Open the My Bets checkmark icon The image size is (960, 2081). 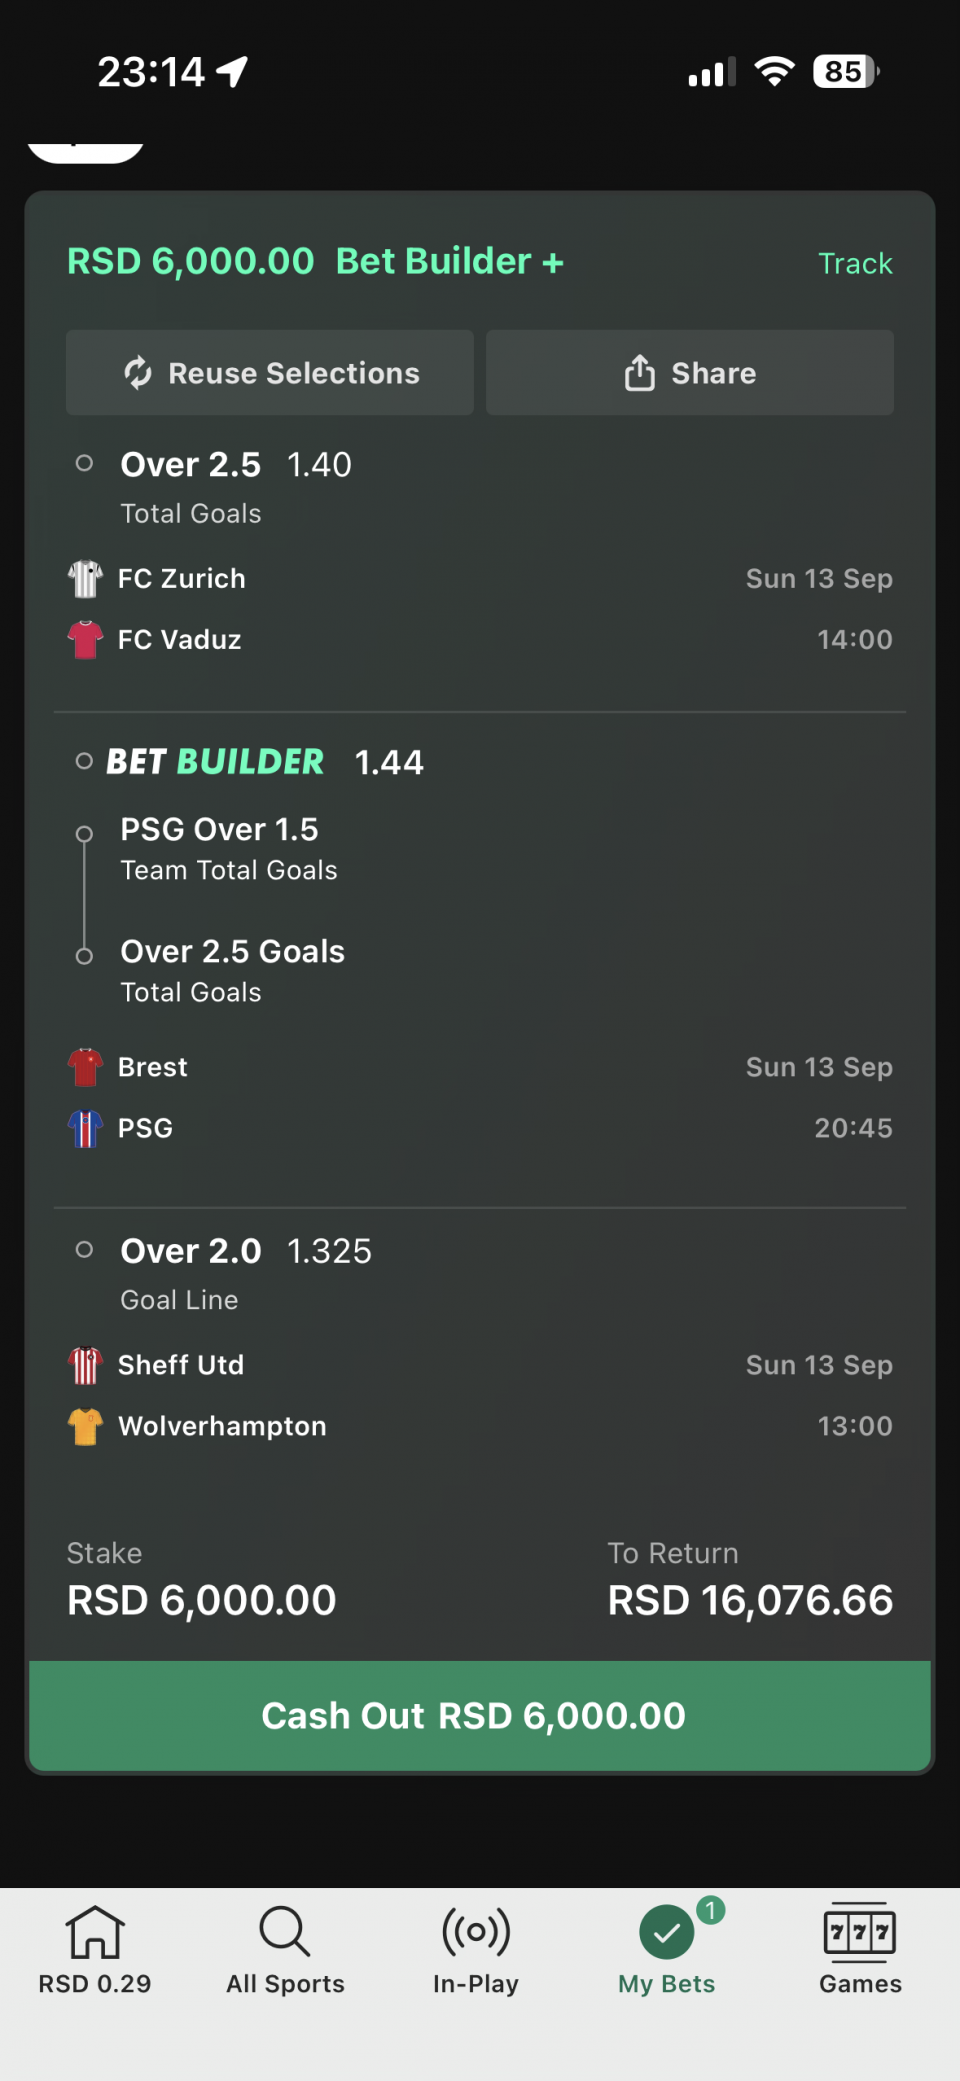(667, 1932)
